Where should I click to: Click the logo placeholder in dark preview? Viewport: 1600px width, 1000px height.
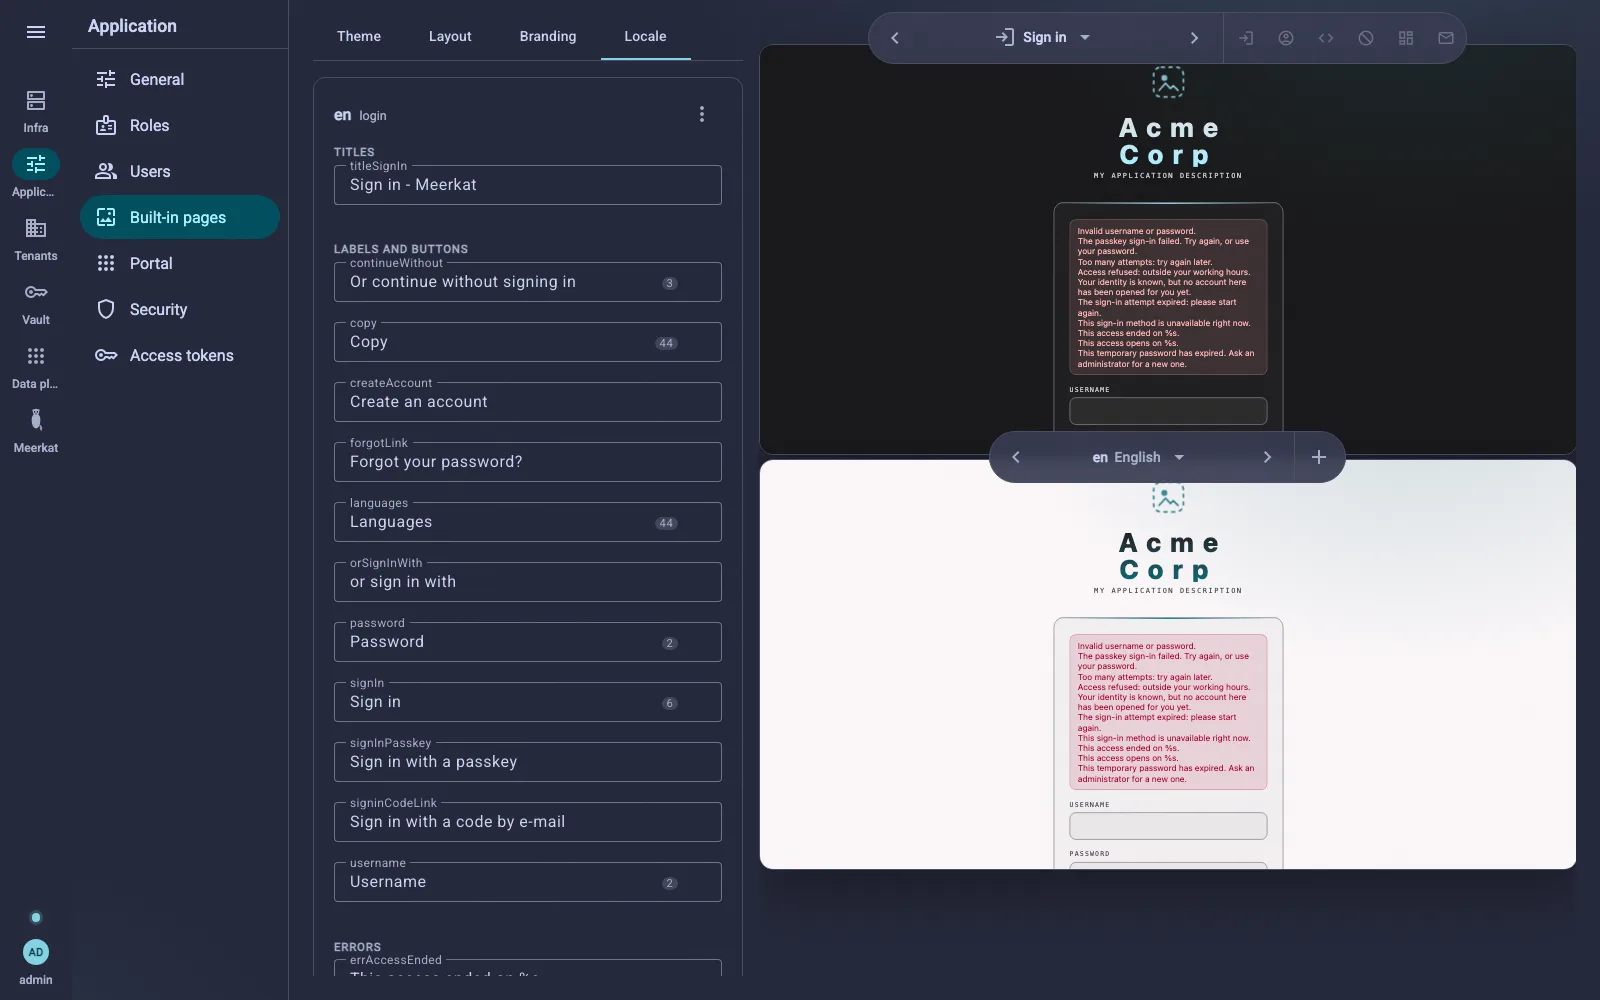tap(1168, 82)
